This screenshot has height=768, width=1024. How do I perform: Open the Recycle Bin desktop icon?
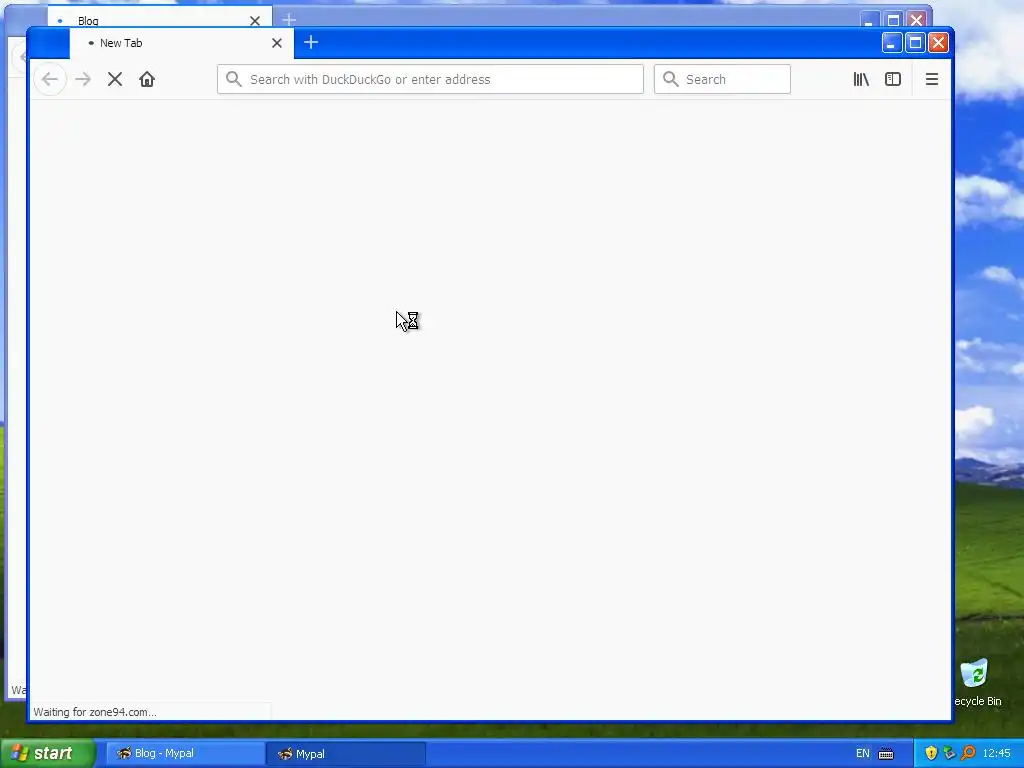(x=977, y=682)
